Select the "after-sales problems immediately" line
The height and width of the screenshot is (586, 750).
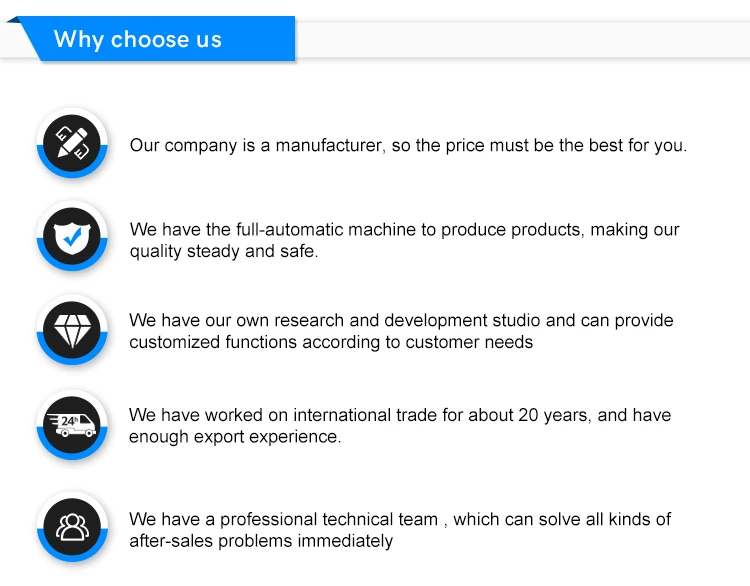point(261,541)
